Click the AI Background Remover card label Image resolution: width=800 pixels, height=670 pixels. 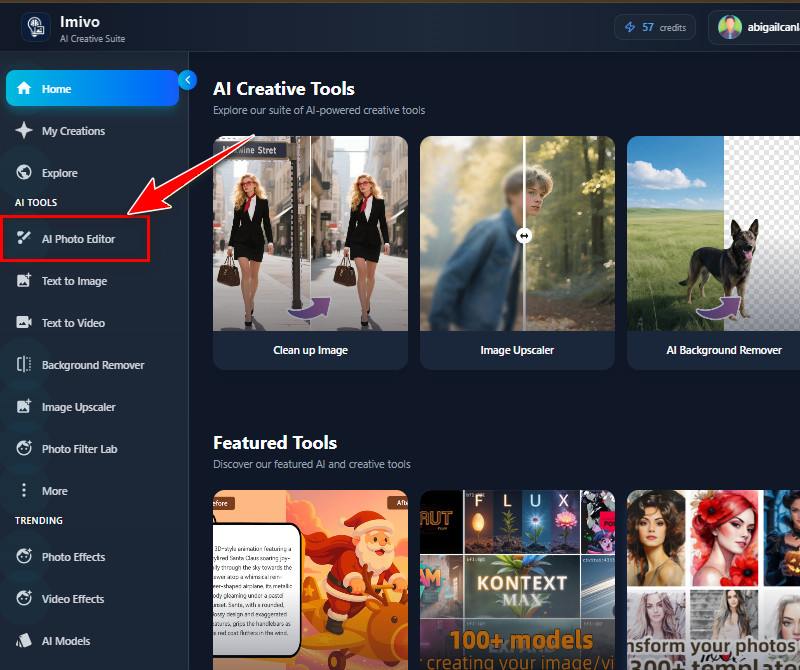click(x=723, y=350)
